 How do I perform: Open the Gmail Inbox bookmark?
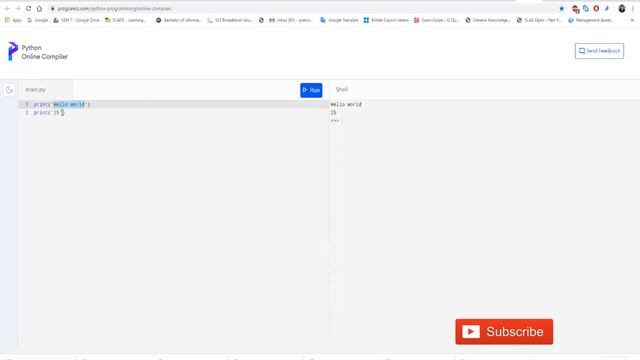pos(291,20)
